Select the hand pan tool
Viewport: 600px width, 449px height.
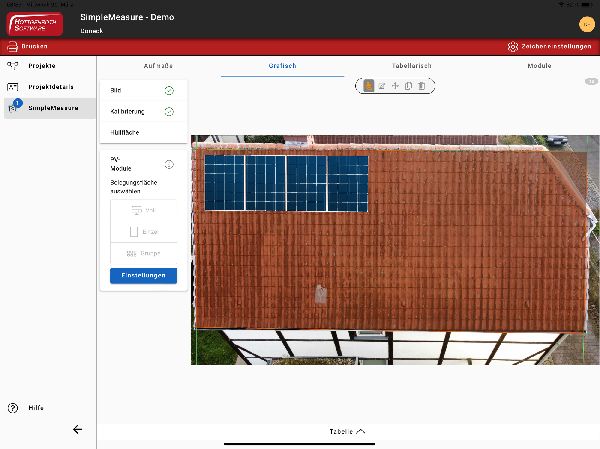(x=369, y=86)
